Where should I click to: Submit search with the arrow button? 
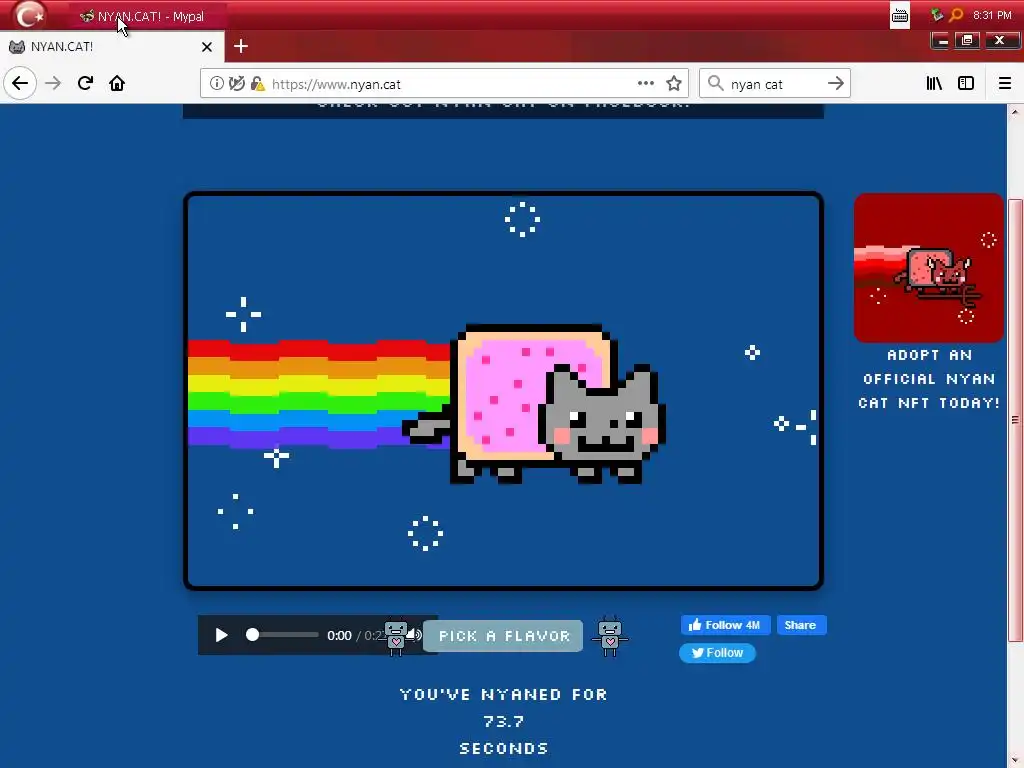click(x=835, y=84)
